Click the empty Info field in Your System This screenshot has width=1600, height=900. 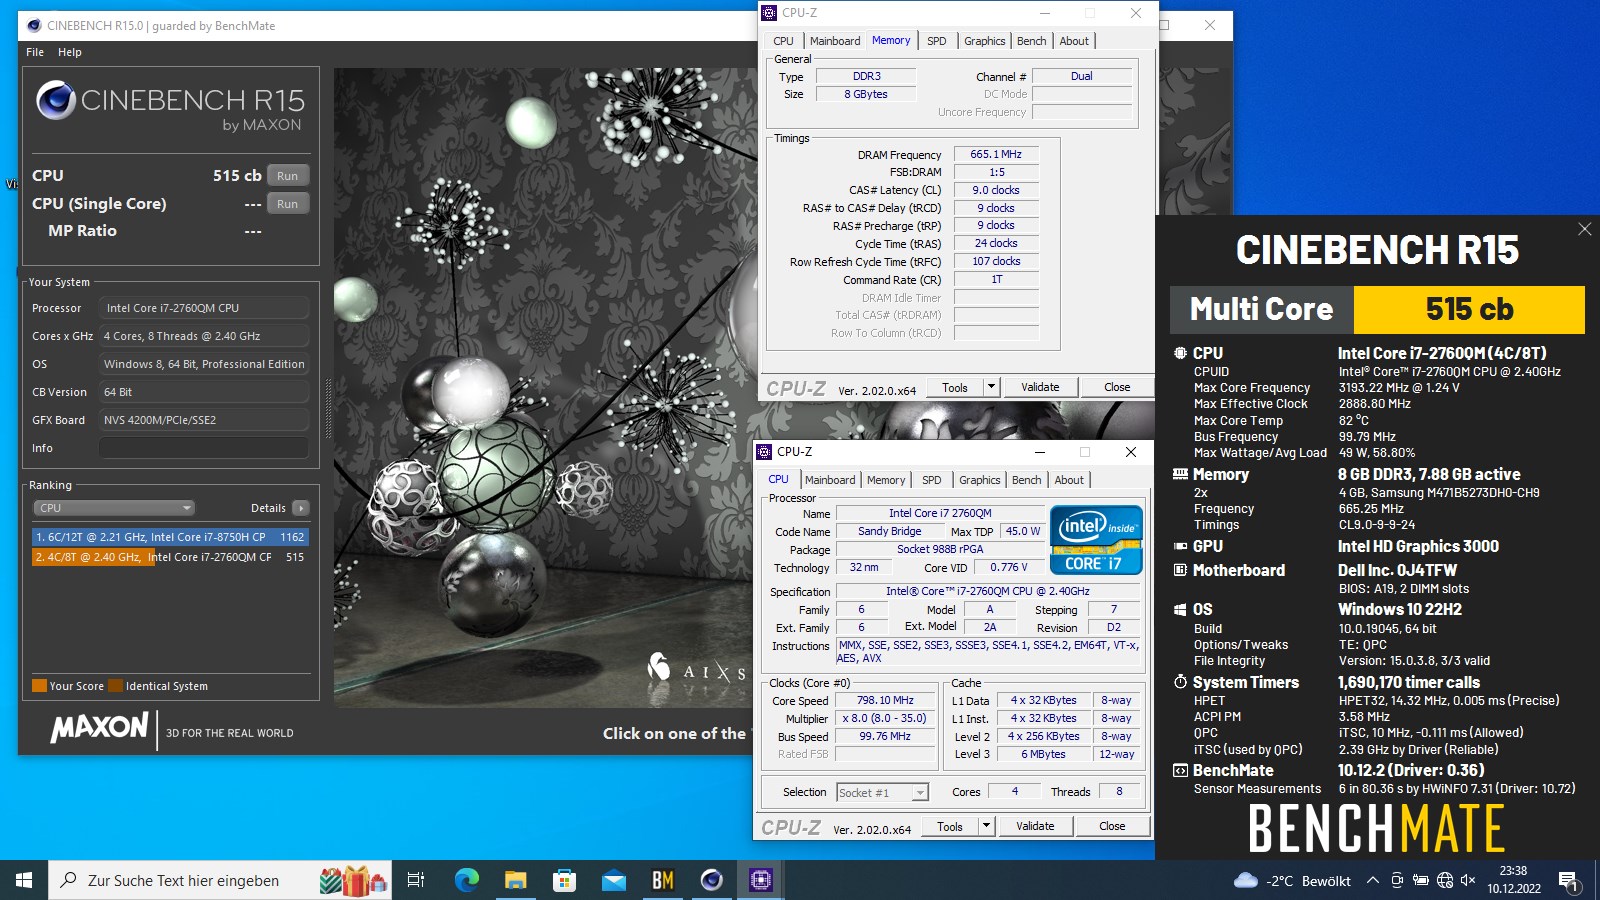204,448
